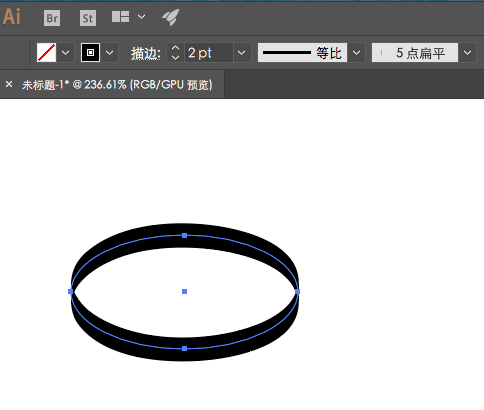Click the stroke weight stepper arrows
Image resolution: width=484 pixels, height=410 pixels.
point(175,53)
